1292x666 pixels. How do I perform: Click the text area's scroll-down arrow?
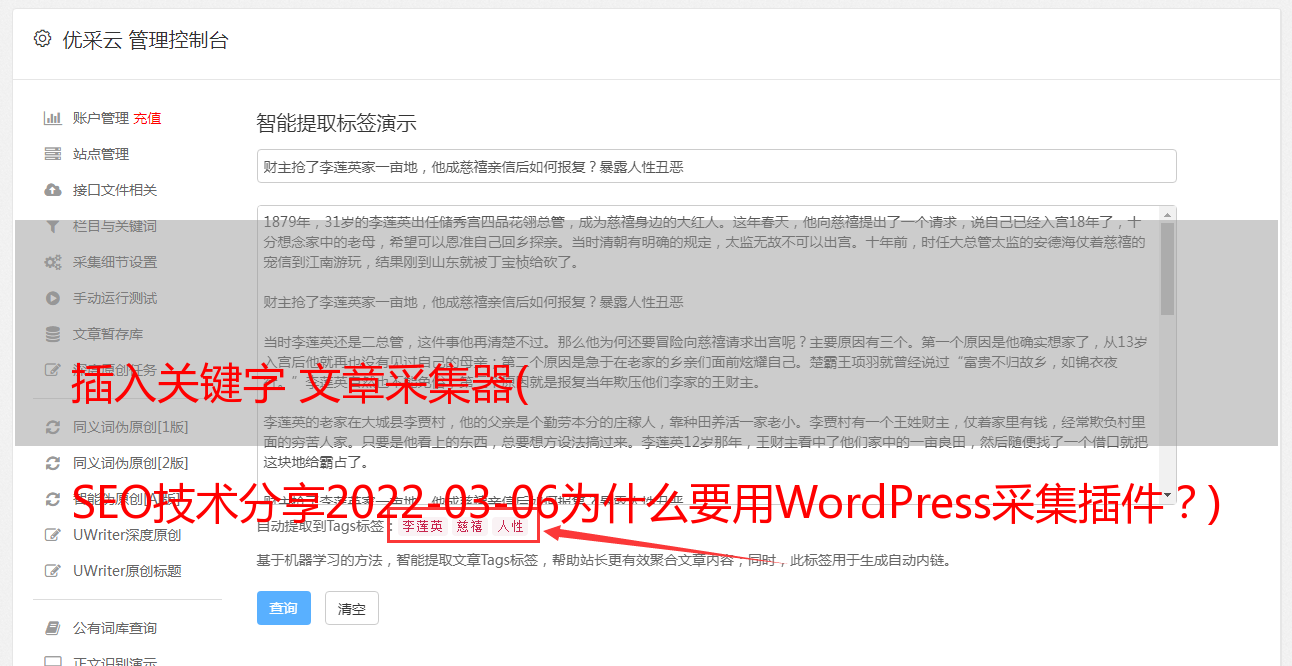click(x=1167, y=496)
